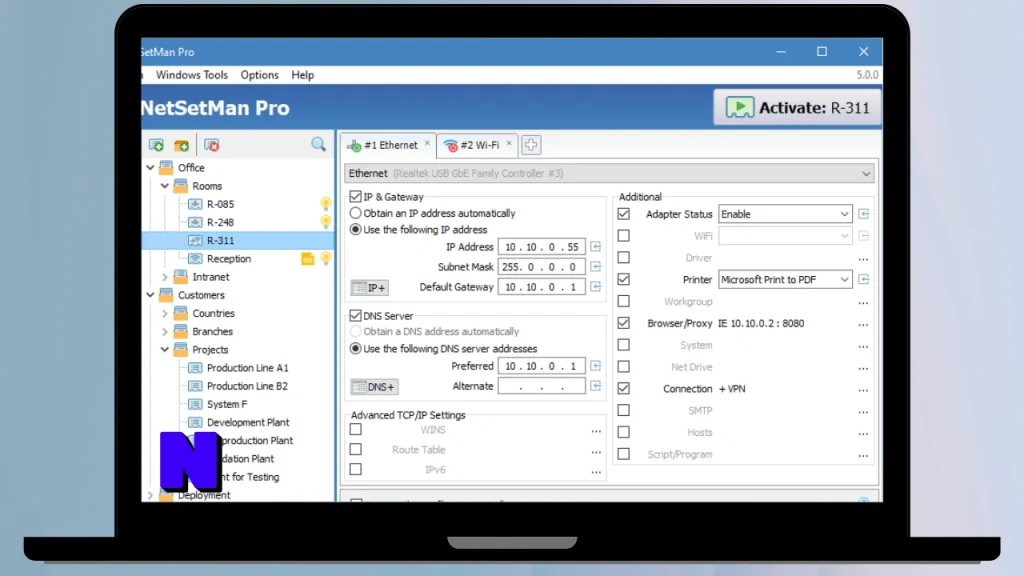Open Connection settings ellipsis
Viewport: 1024px width, 576px height.
863,390
